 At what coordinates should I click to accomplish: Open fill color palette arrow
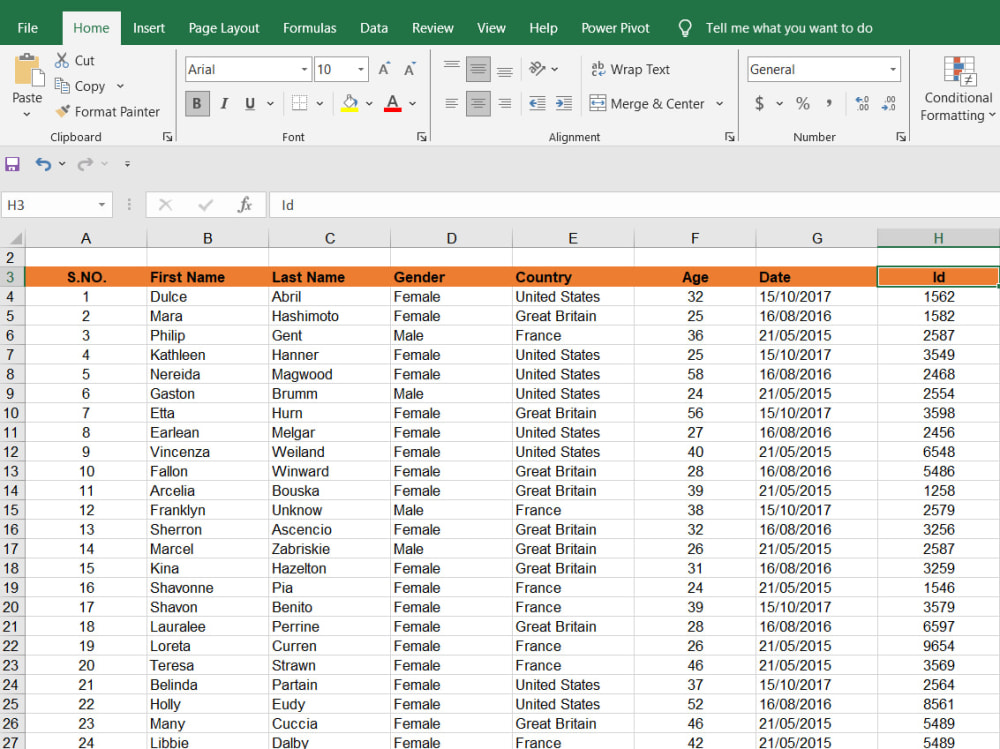point(369,103)
